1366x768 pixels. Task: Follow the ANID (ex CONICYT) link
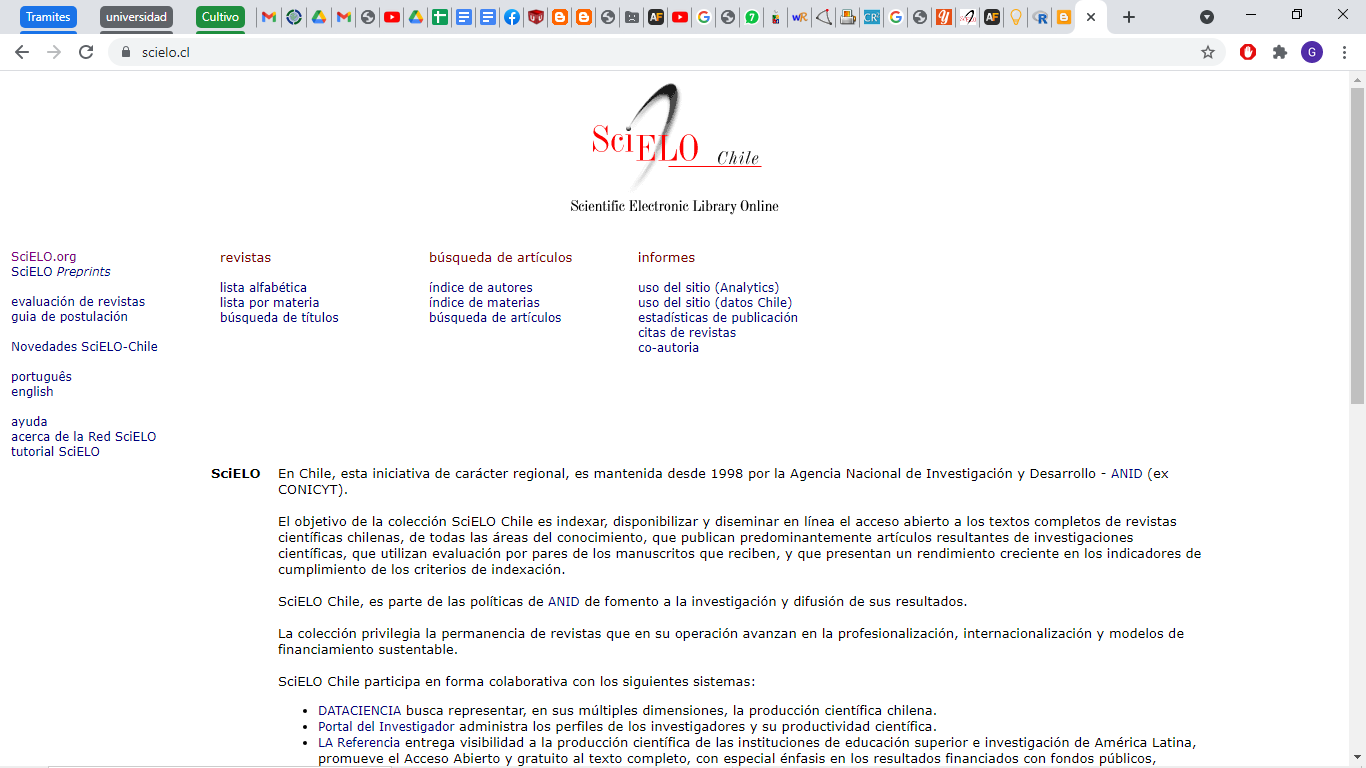1126,474
